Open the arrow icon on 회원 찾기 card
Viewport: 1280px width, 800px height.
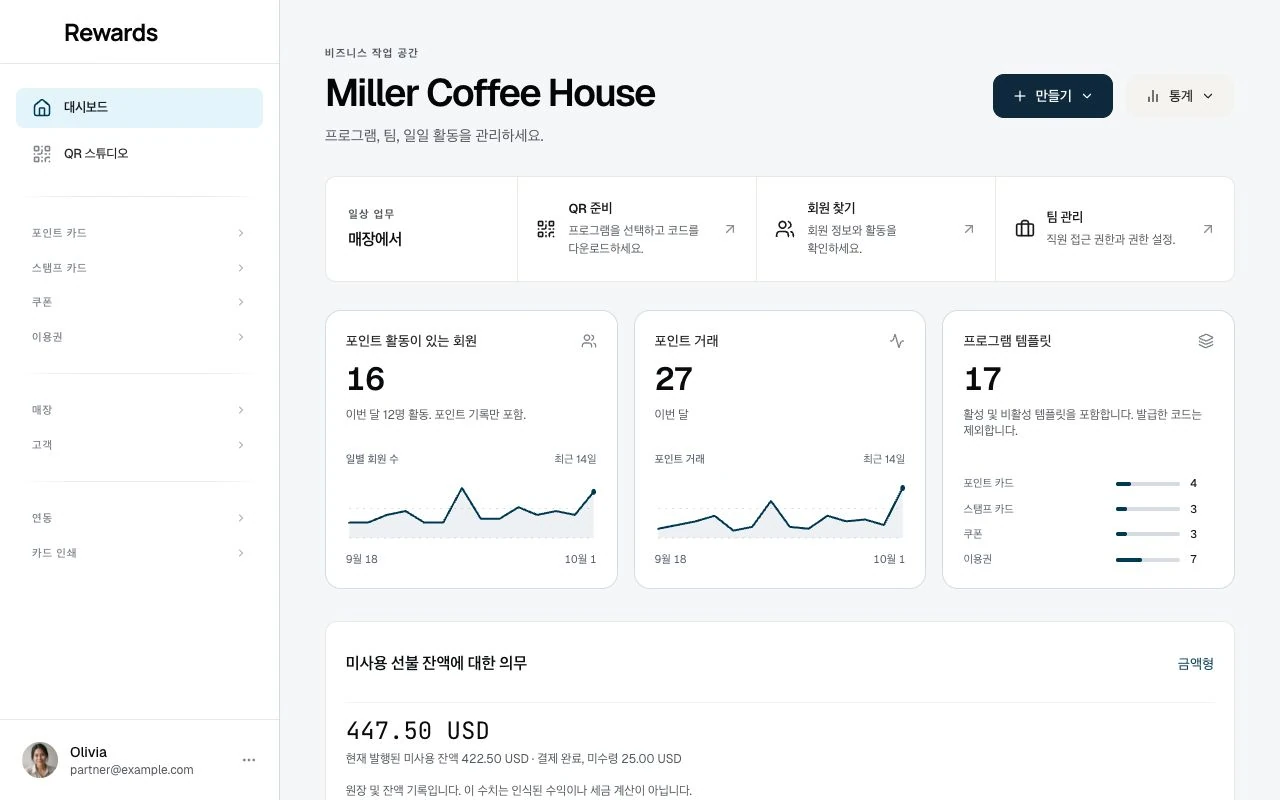point(969,229)
